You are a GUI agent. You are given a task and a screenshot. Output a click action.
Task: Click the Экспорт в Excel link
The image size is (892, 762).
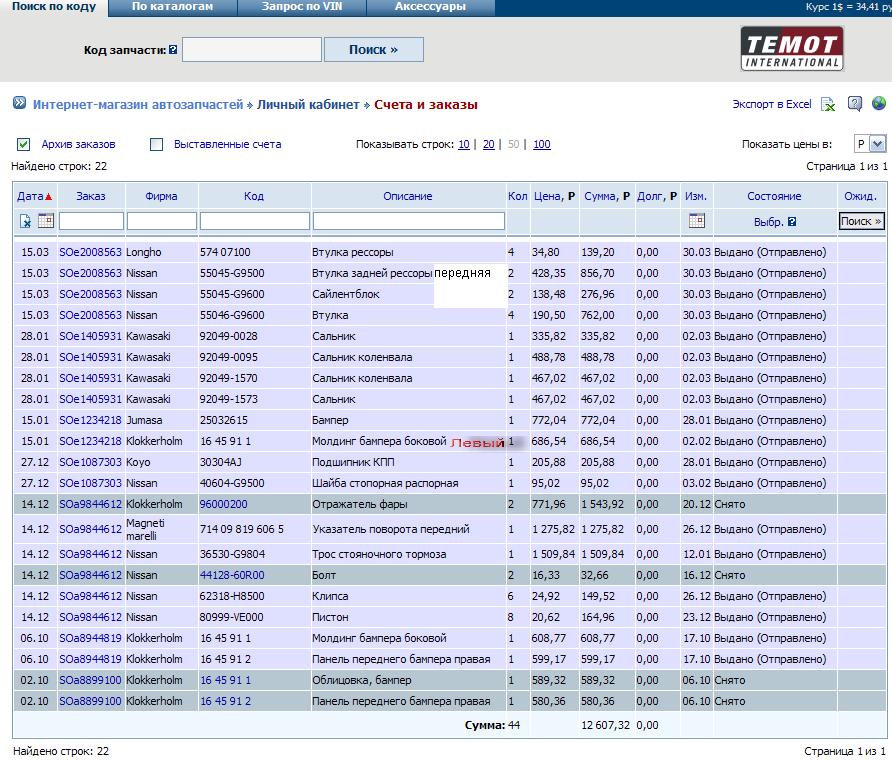(x=771, y=104)
